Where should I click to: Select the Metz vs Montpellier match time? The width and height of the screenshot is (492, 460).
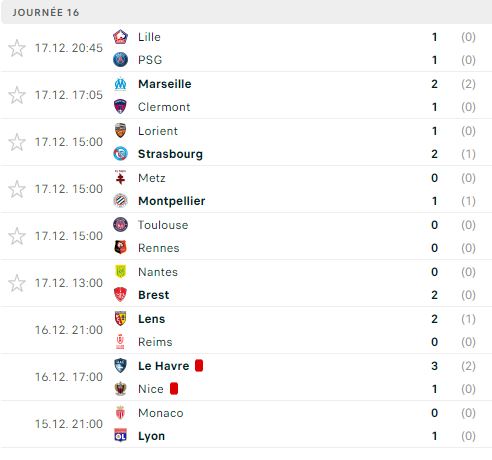point(69,189)
